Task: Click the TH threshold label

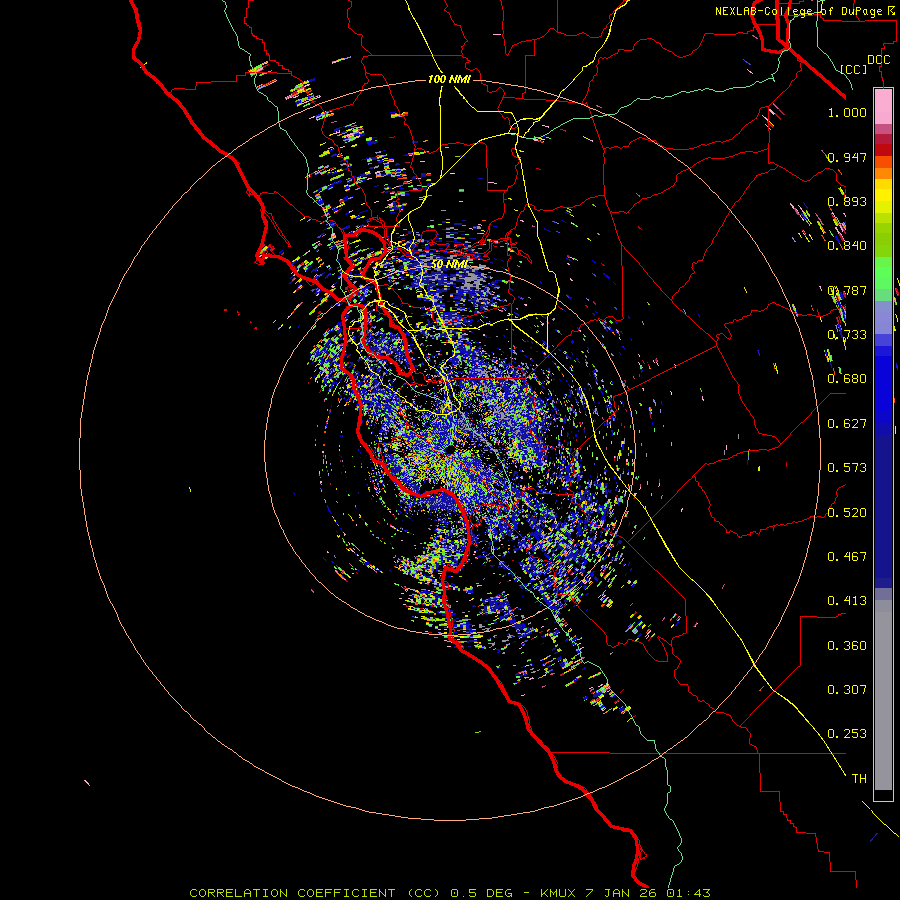Action: (x=859, y=779)
